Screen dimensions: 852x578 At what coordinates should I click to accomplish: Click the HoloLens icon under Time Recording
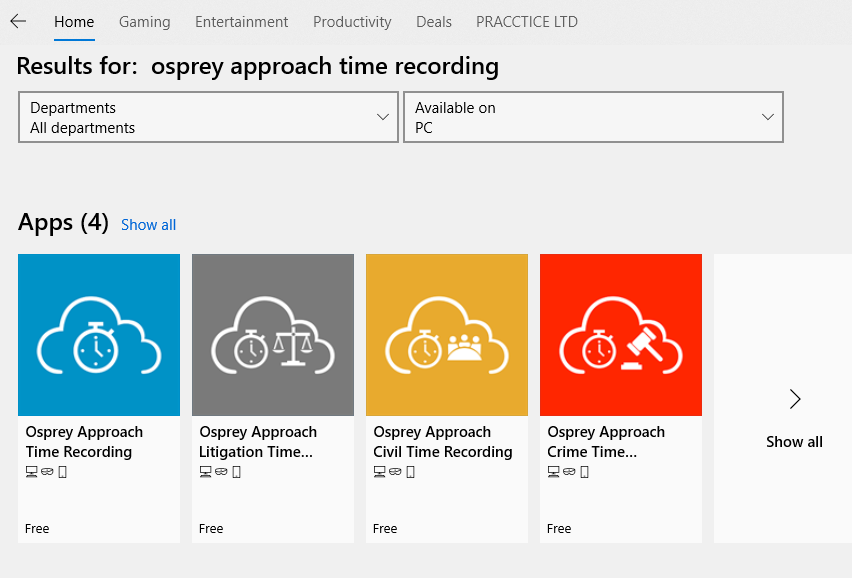[47, 472]
